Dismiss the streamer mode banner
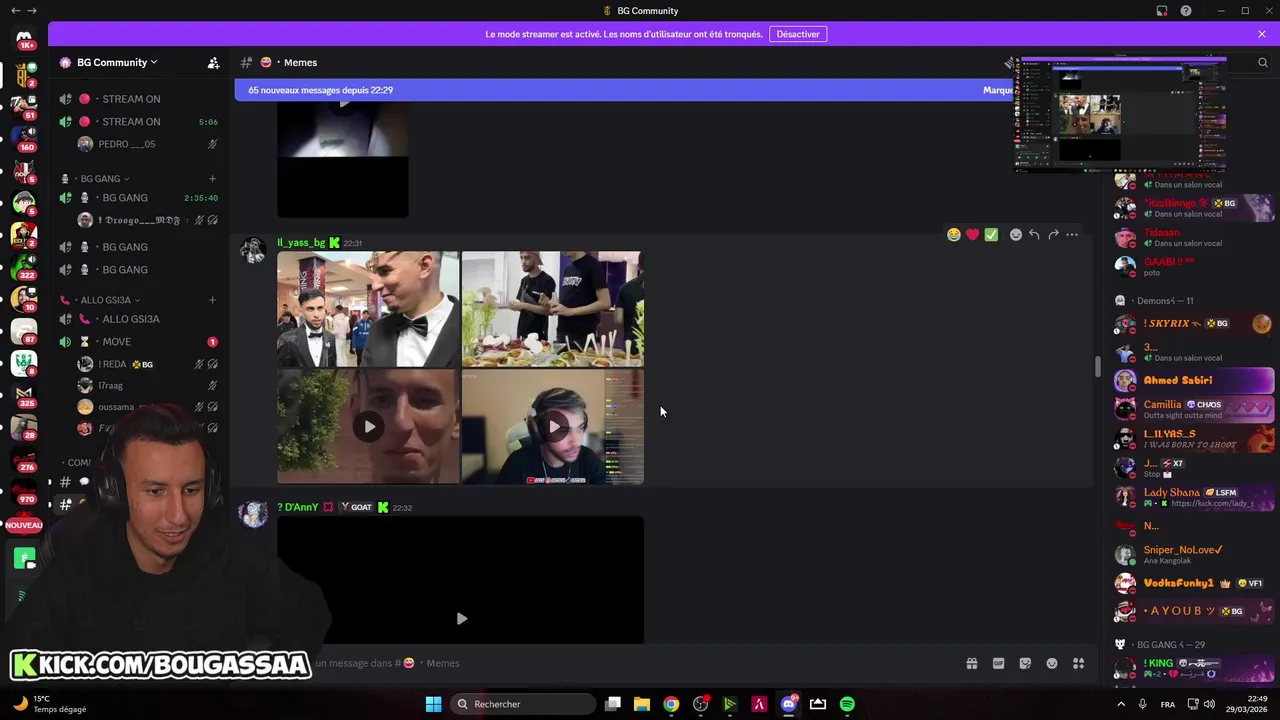The width and height of the screenshot is (1280, 720). [x=1262, y=34]
